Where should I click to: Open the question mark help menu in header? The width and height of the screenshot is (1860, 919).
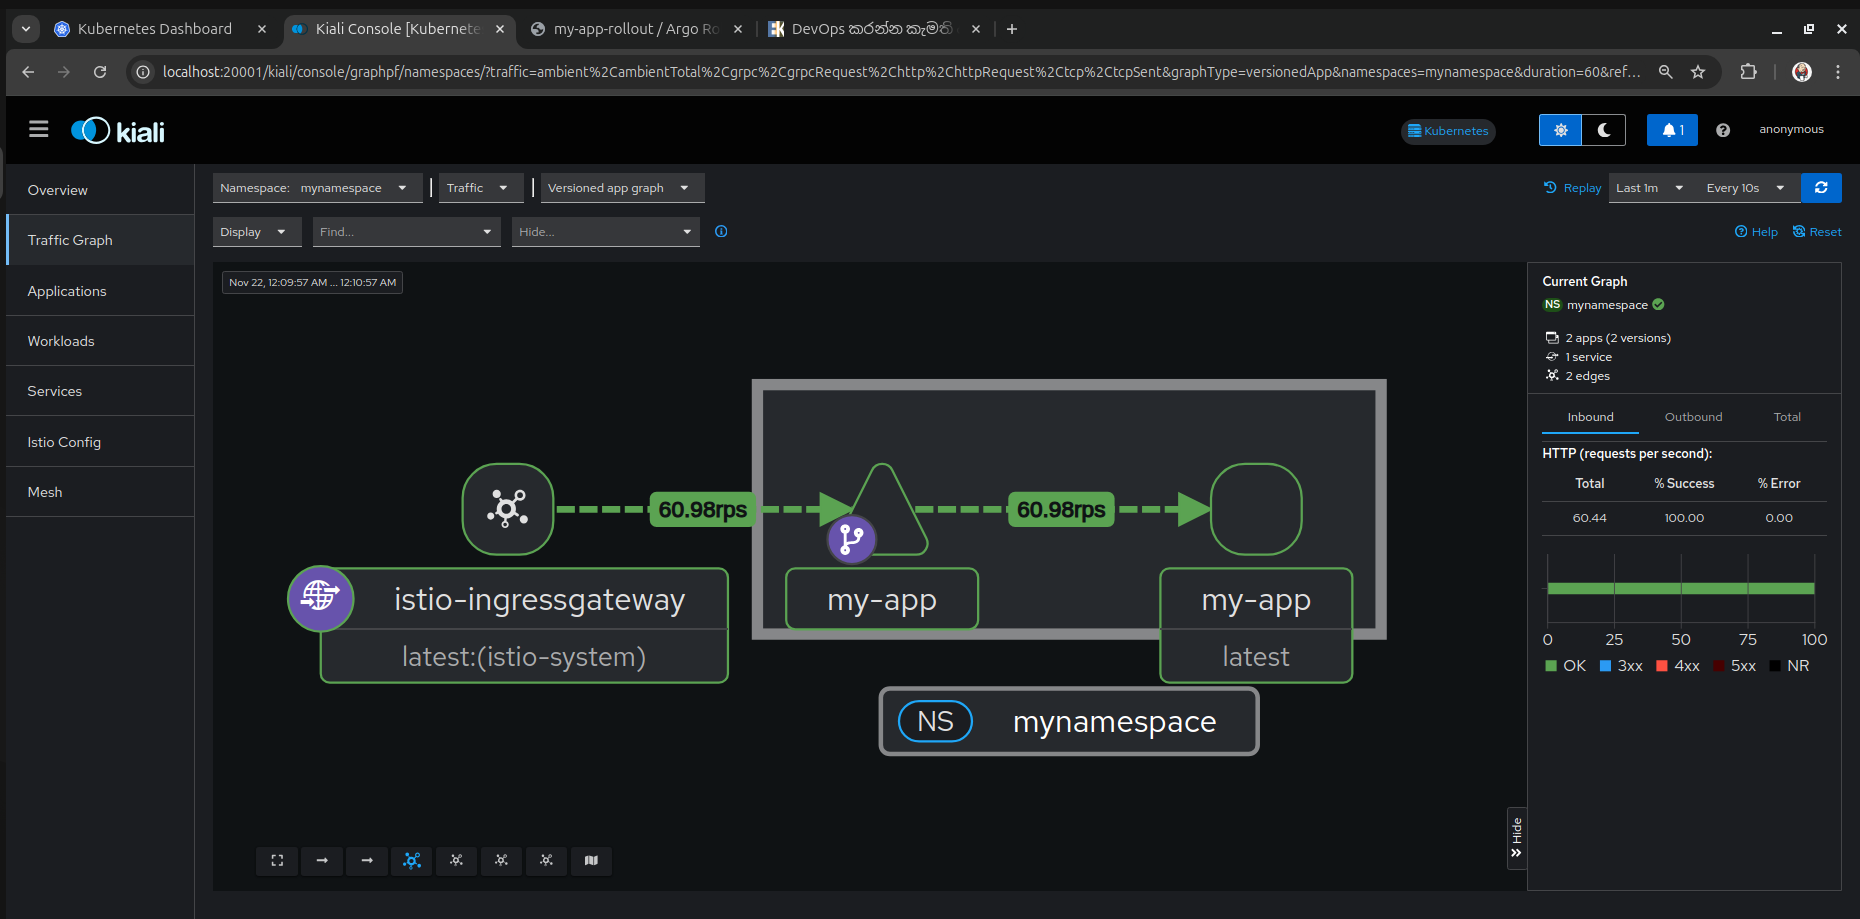point(1723,130)
